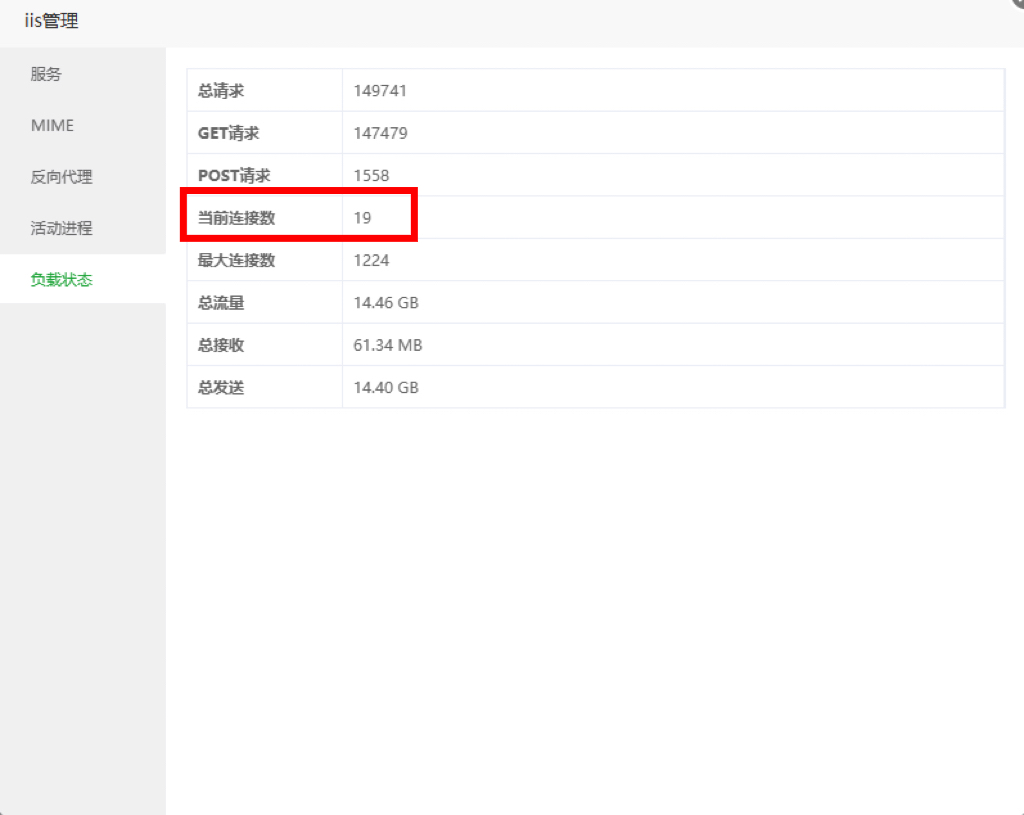Viewport: 1024px width, 815px height.
Task: Click the iis管理 panel title
Action: [52, 19]
